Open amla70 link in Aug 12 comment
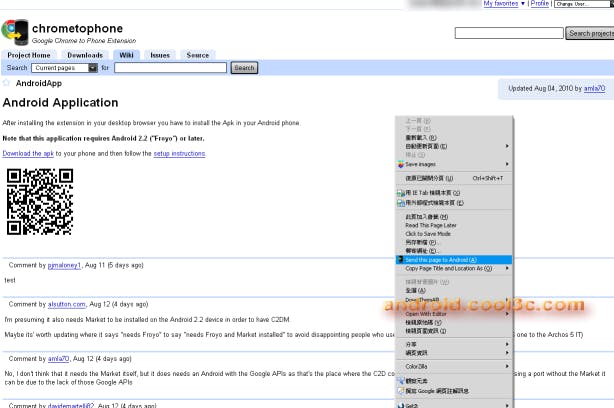Screen dimensions: 614x408 [x=58, y=359]
